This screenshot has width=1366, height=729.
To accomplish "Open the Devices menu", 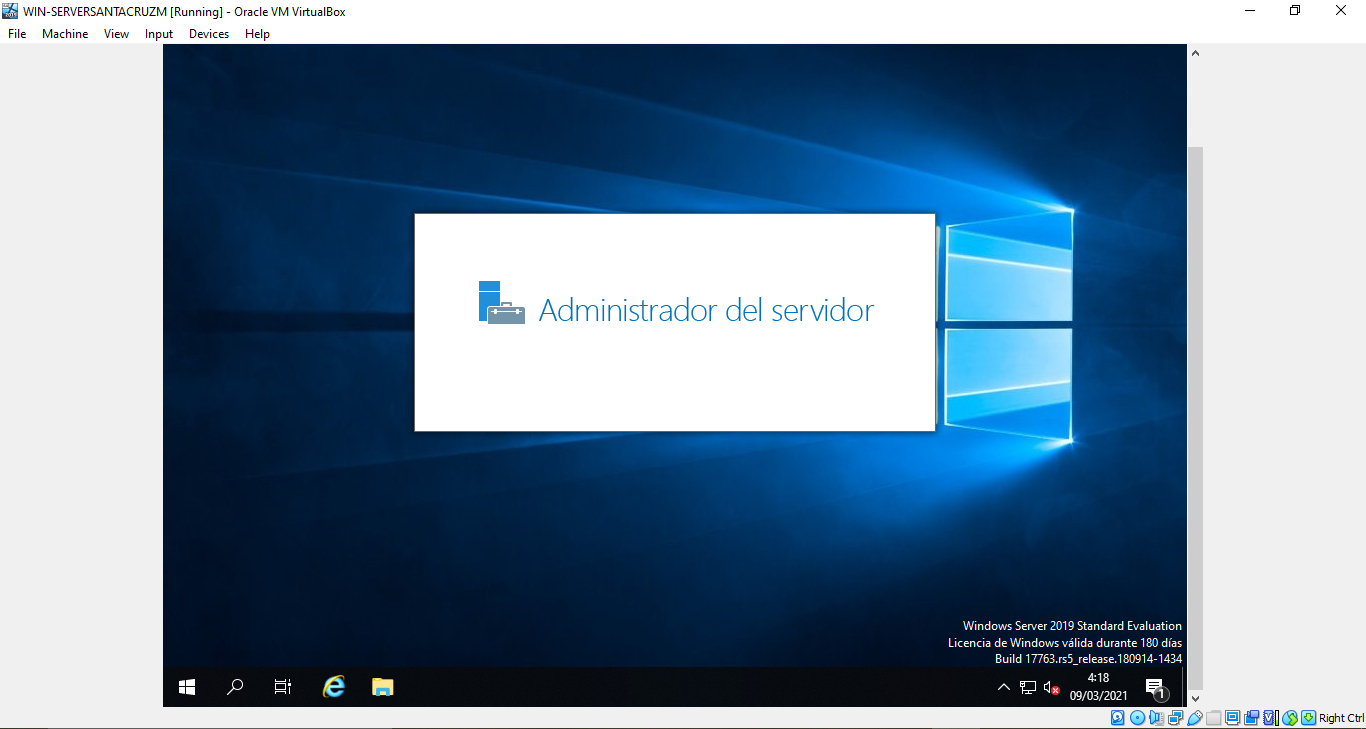I will [x=208, y=33].
